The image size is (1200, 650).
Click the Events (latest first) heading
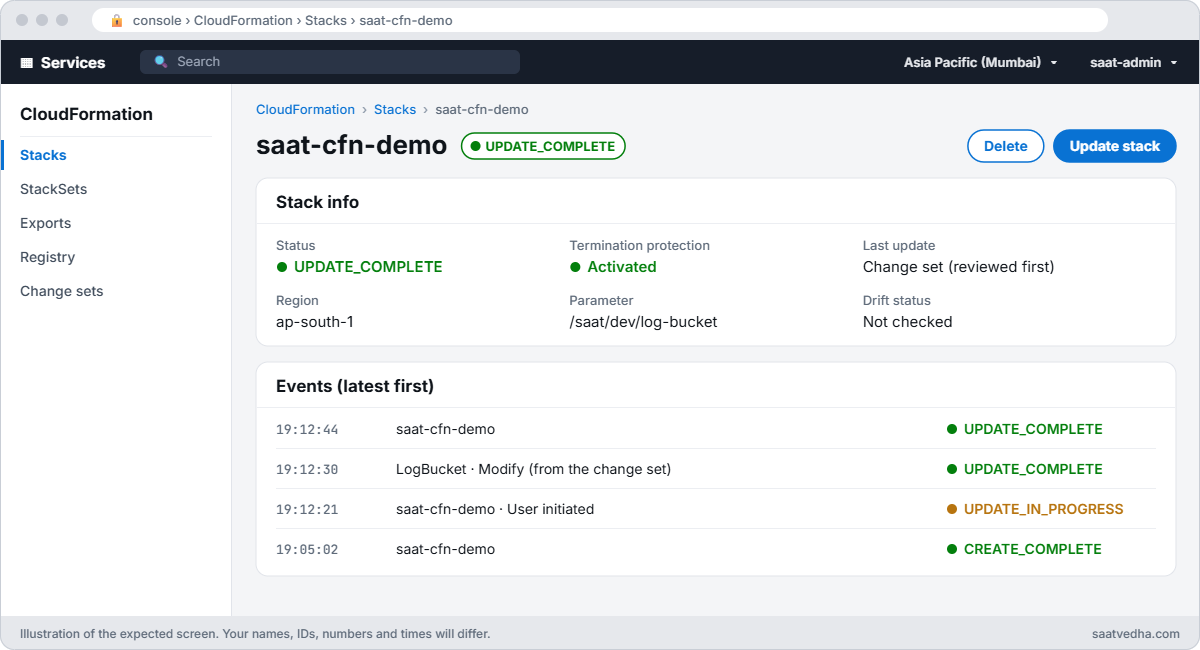355,386
